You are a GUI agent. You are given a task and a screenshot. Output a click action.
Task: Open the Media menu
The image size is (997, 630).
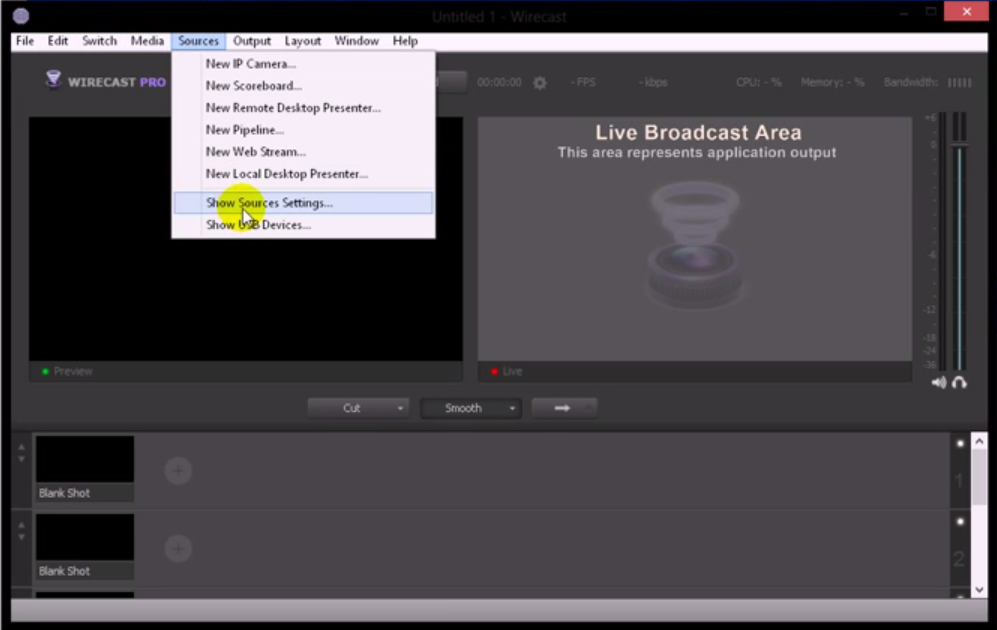coord(148,41)
